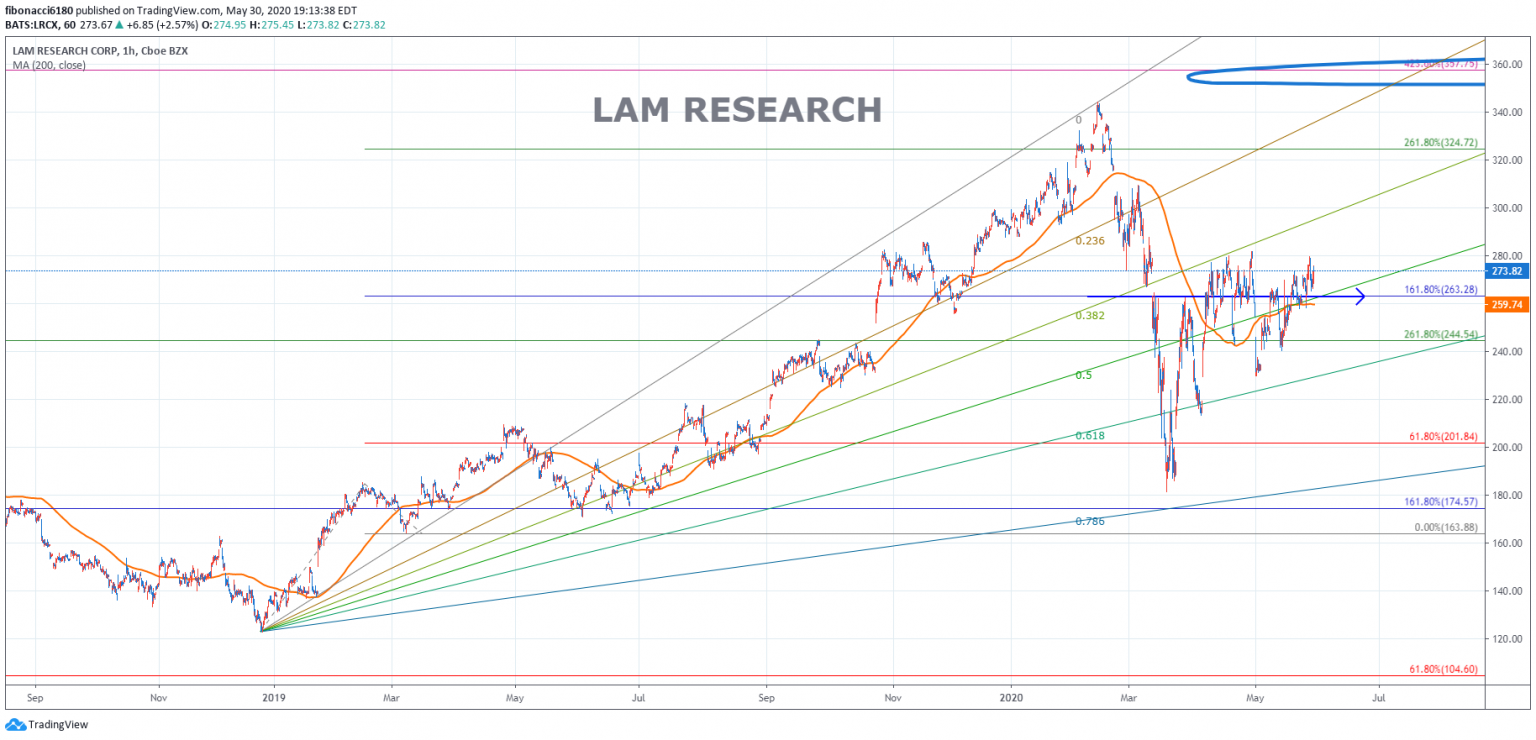Click the orange 259.74 moving average price tag
The height and width of the screenshot is (740, 1536).
[x=1507, y=305]
